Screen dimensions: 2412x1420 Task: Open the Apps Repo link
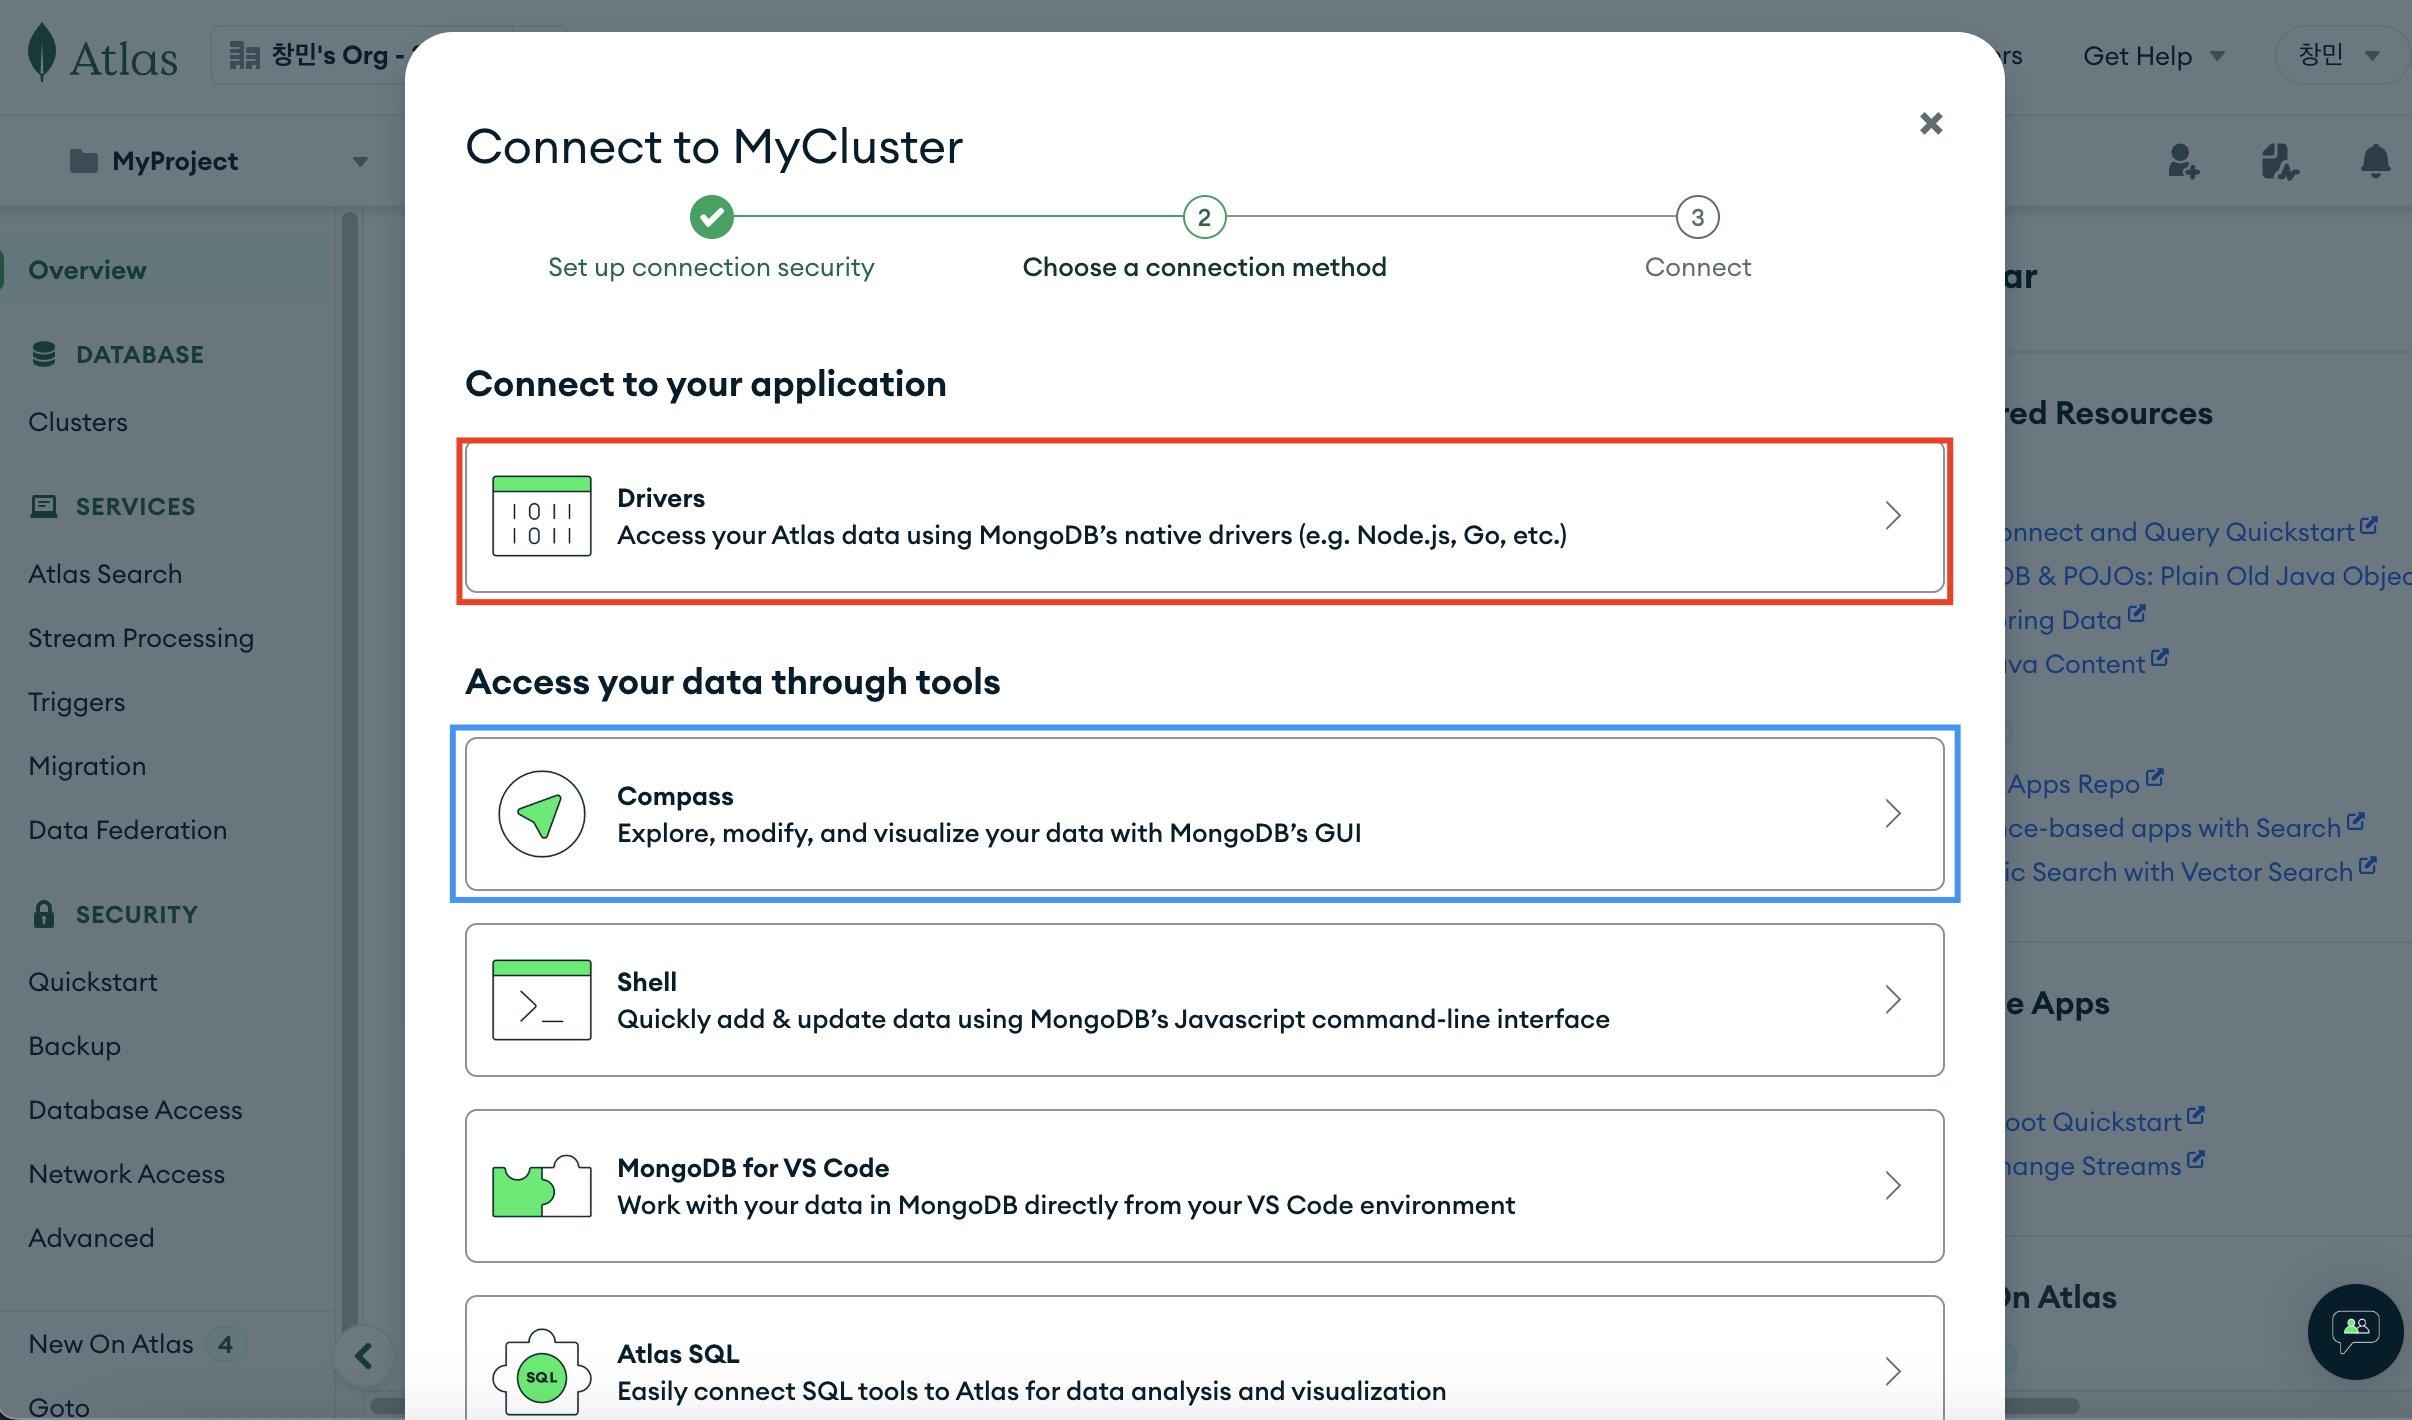[x=2074, y=784]
